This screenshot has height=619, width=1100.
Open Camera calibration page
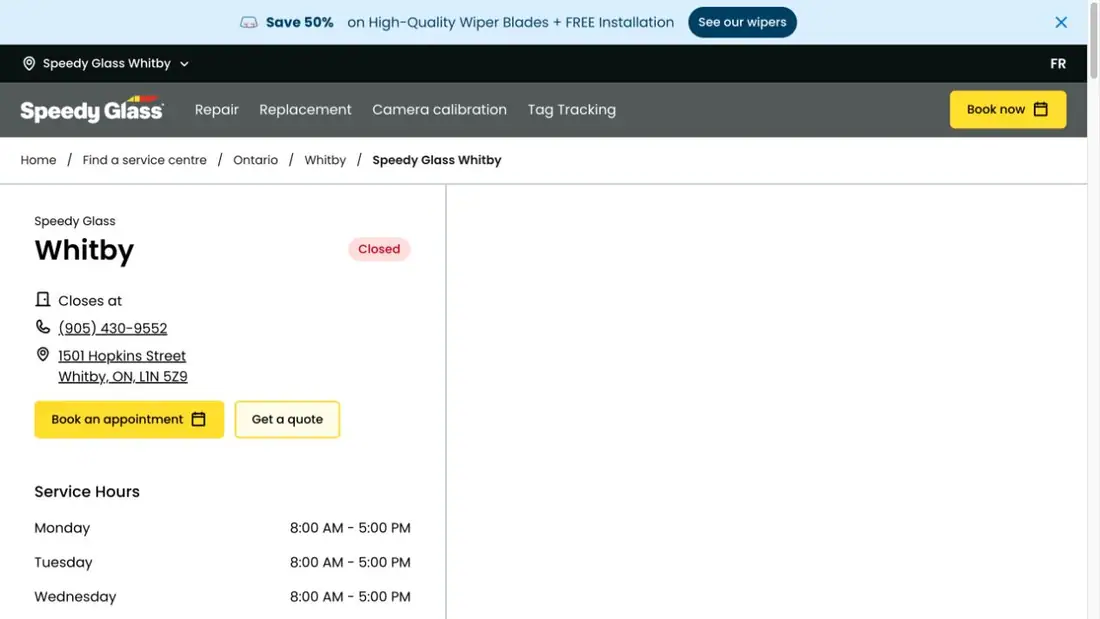pyautogui.click(x=439, y=109)
